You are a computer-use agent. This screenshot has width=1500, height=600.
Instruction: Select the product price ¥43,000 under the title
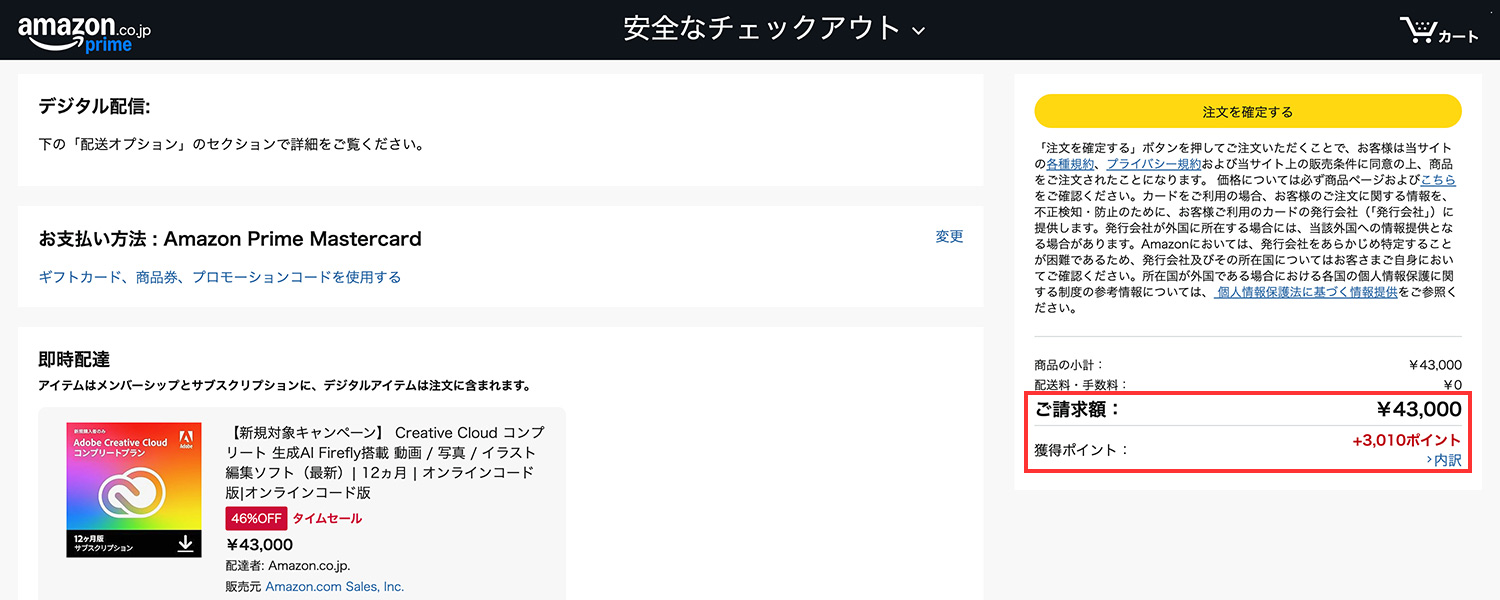[x=260, y=545]
